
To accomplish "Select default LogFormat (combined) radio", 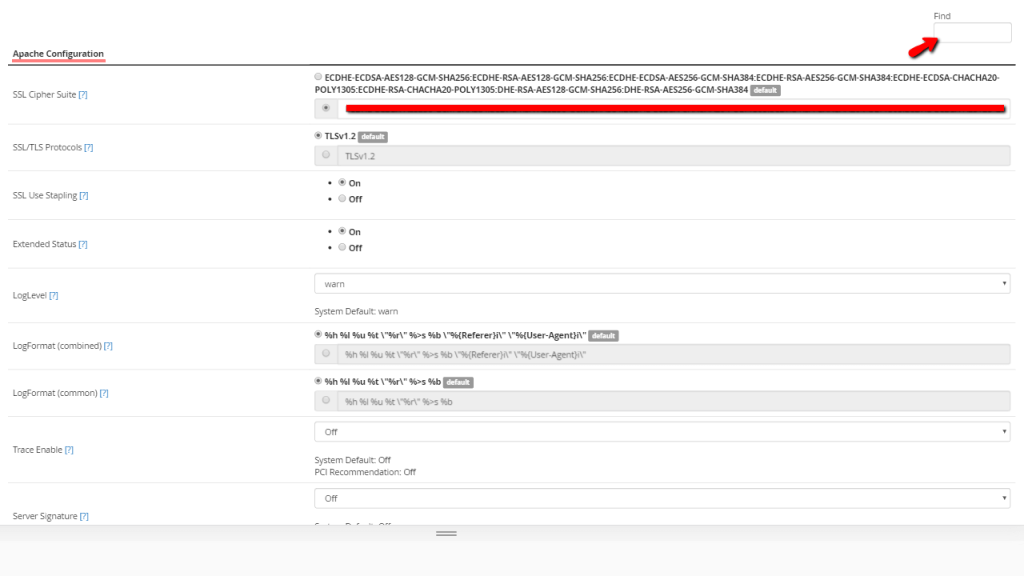I will tap(318, 334).
